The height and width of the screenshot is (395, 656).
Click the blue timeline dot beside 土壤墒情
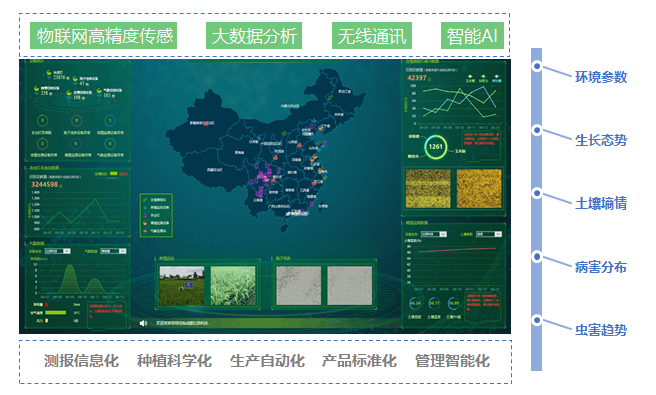coord(537,193)
